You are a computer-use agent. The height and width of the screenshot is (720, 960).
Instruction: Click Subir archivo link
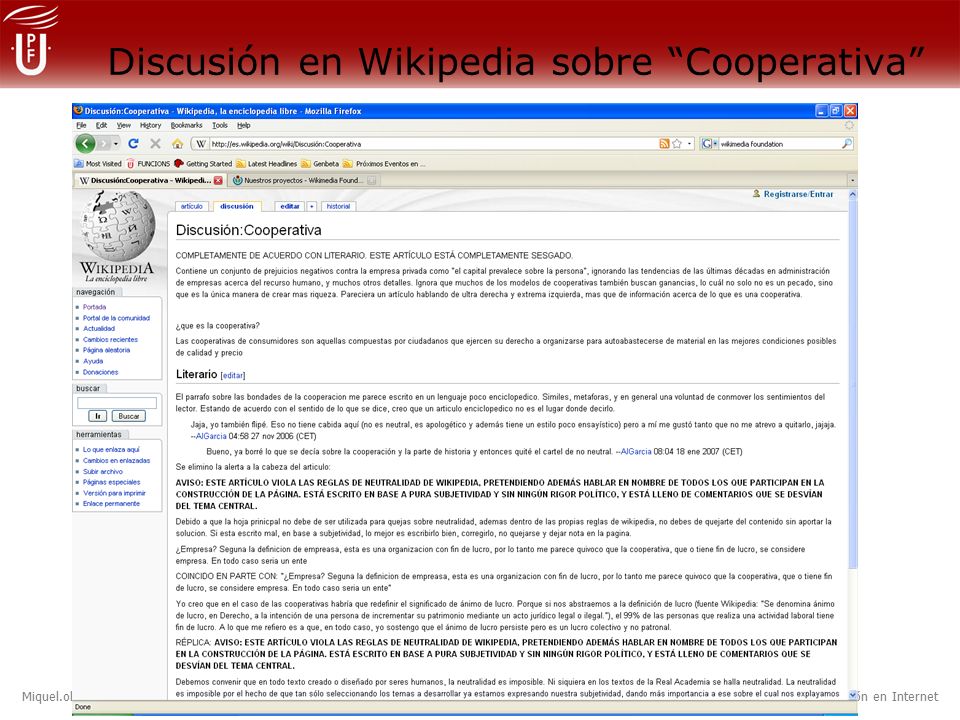pos(103,471)
